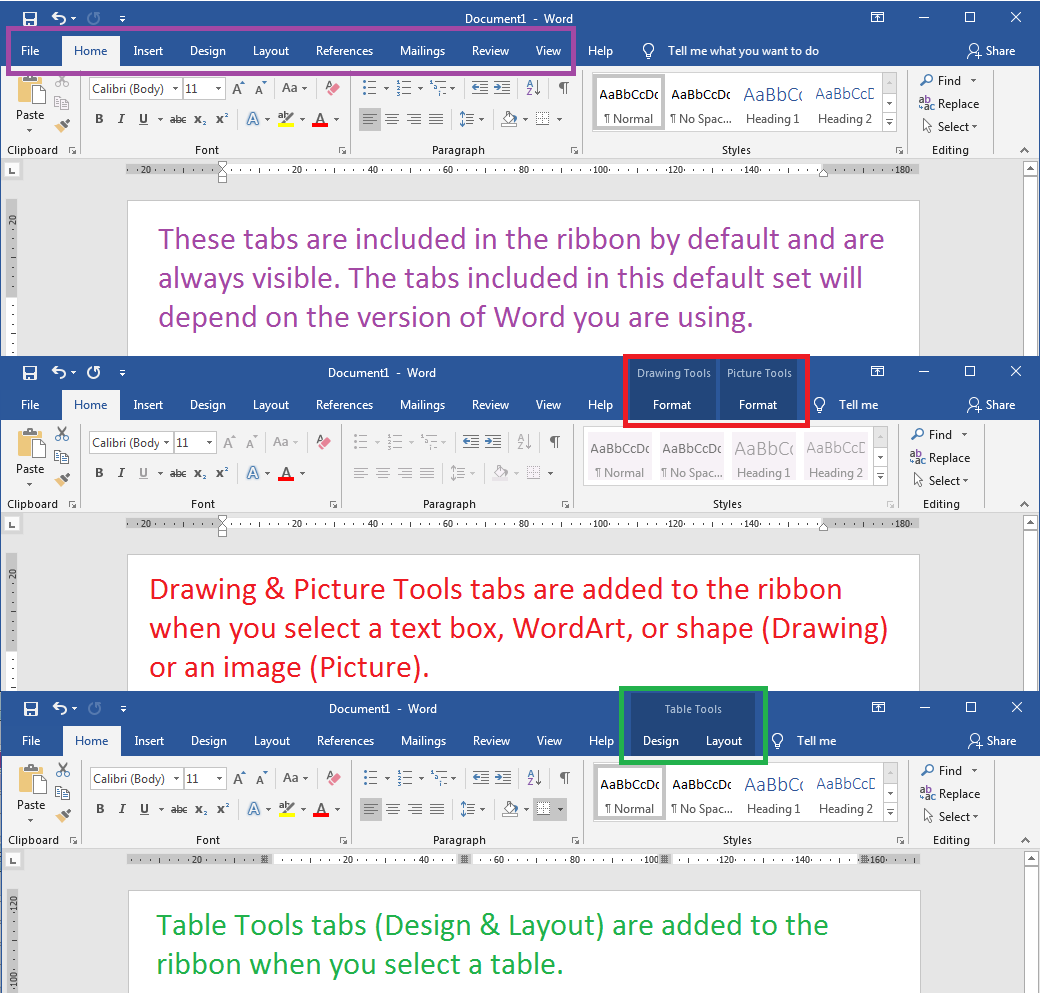Click Share button in top window

click(x=992, y=51)
